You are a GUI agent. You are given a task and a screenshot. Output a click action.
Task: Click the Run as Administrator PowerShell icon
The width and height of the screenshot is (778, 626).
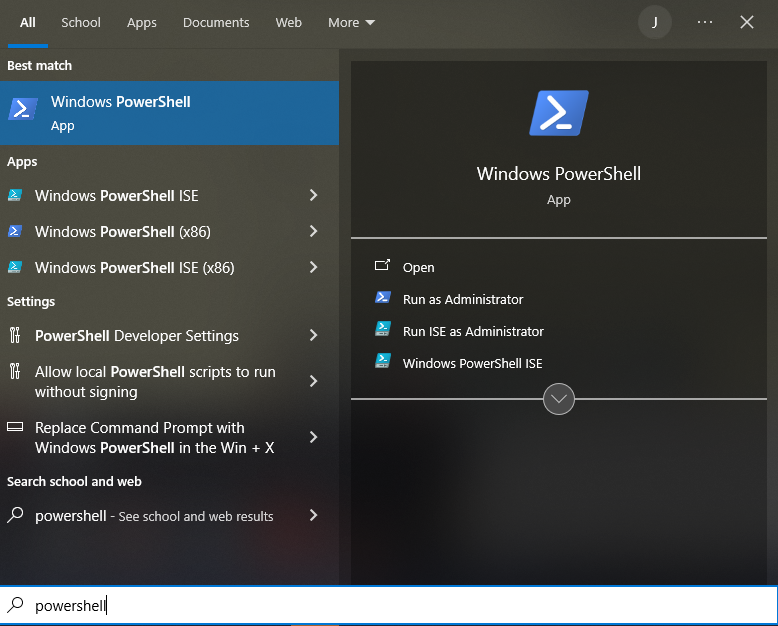tap(383, 298)
